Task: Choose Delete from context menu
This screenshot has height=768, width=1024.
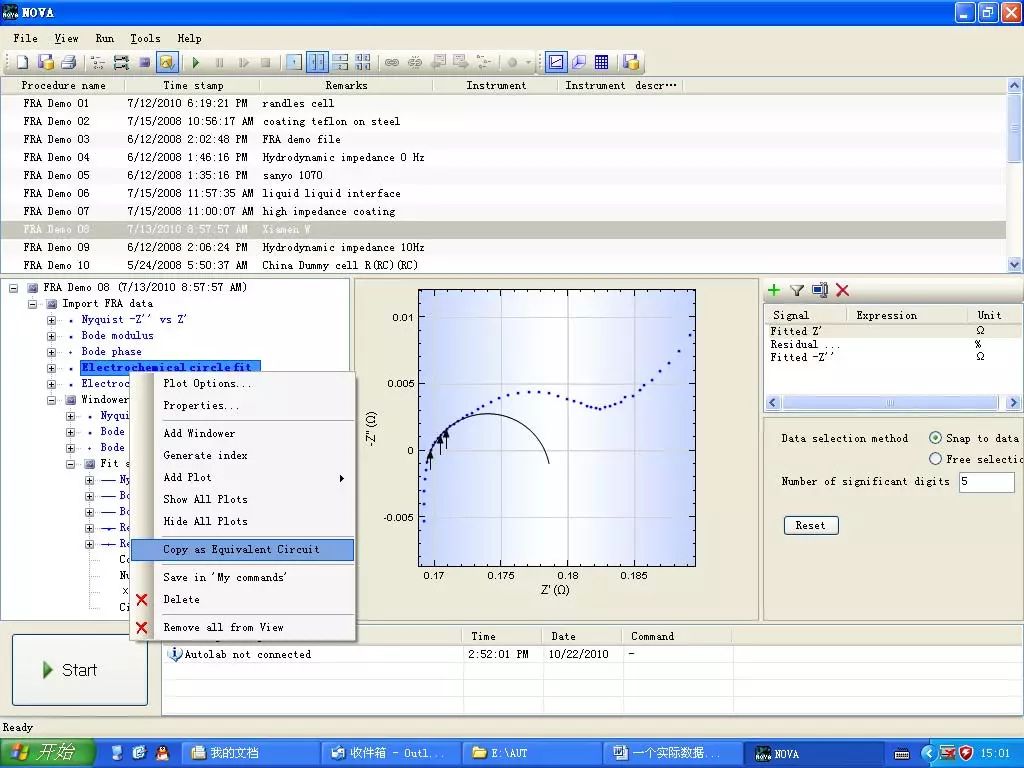Action: point(242,600)
